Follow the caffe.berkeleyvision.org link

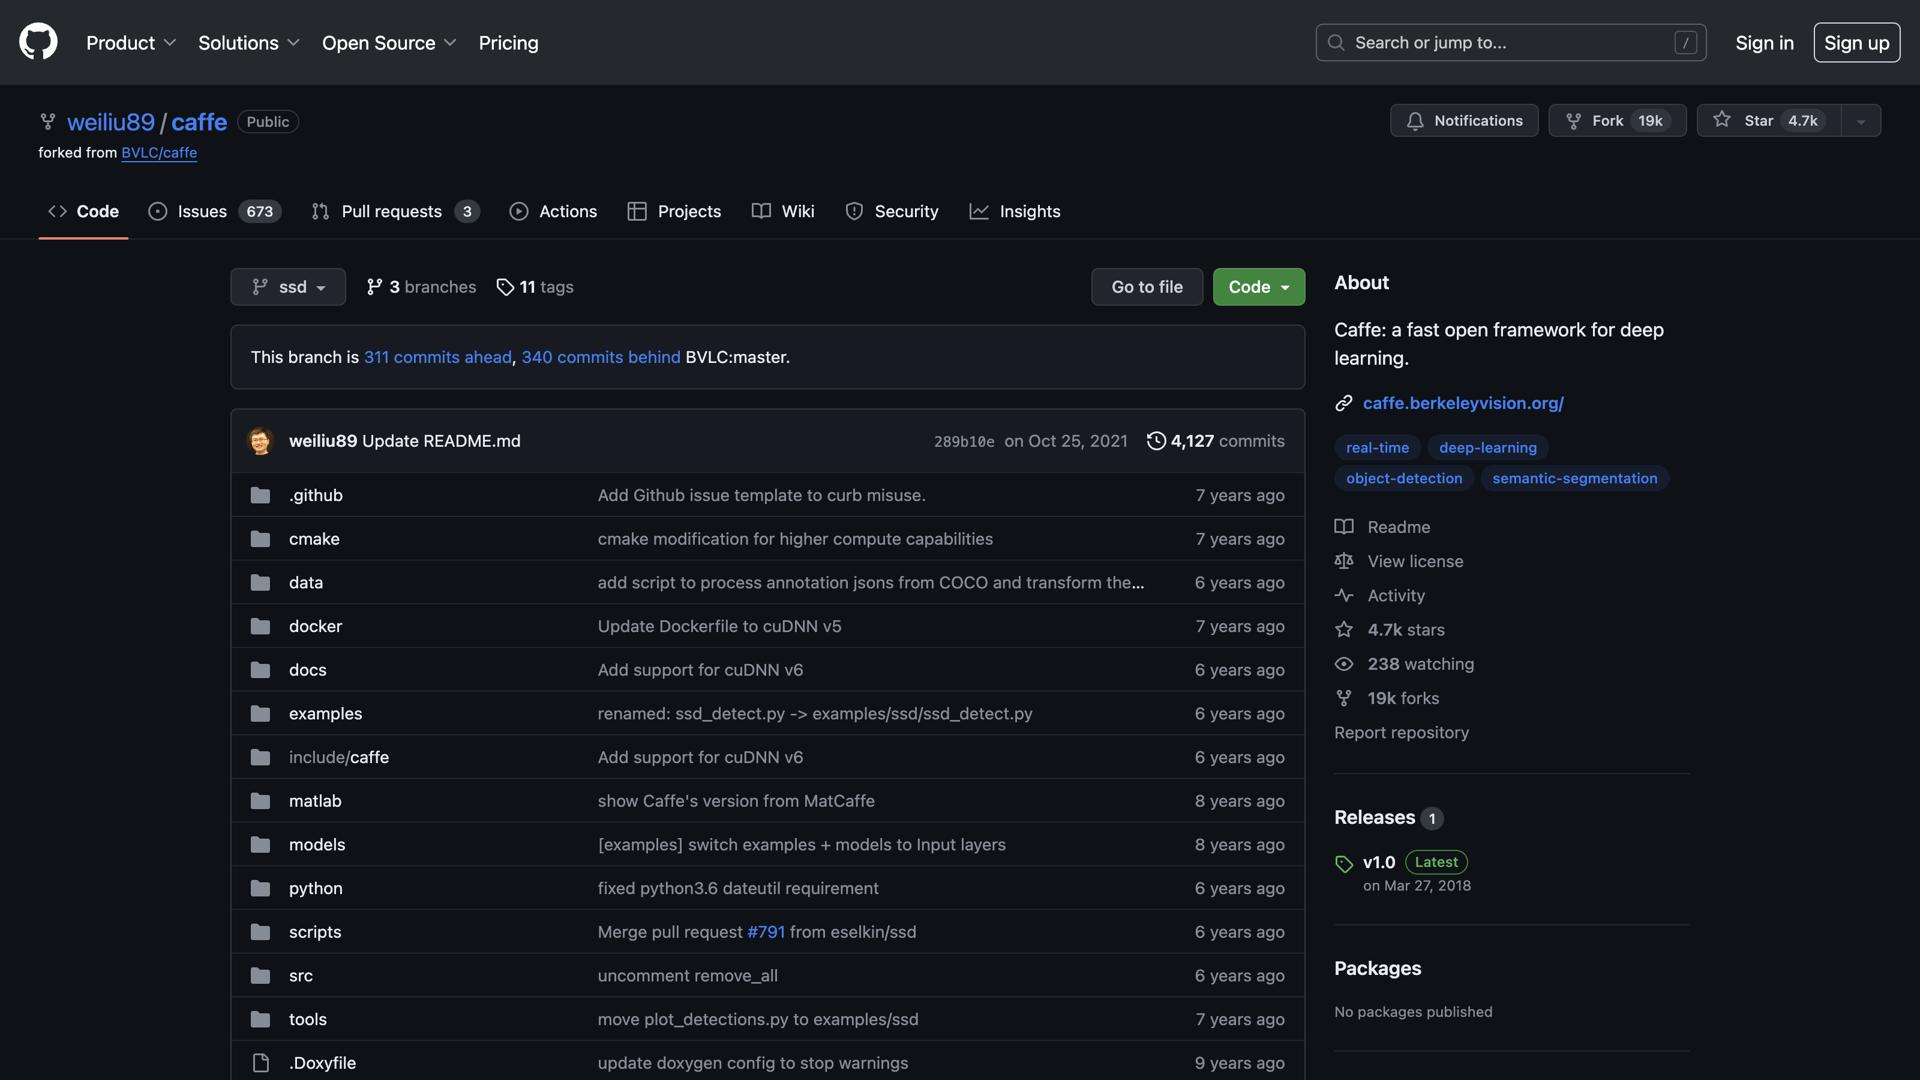click(x=1462, y=403)
